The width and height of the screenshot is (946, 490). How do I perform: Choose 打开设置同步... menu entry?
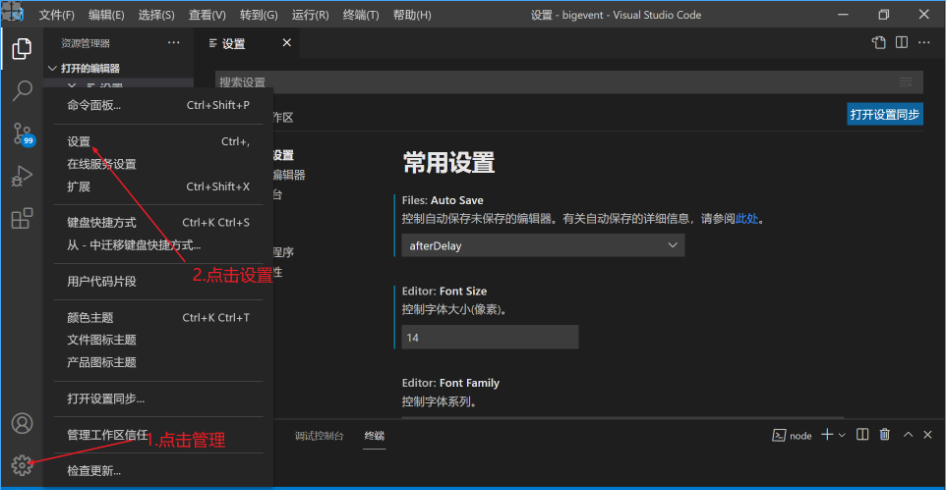158,399
